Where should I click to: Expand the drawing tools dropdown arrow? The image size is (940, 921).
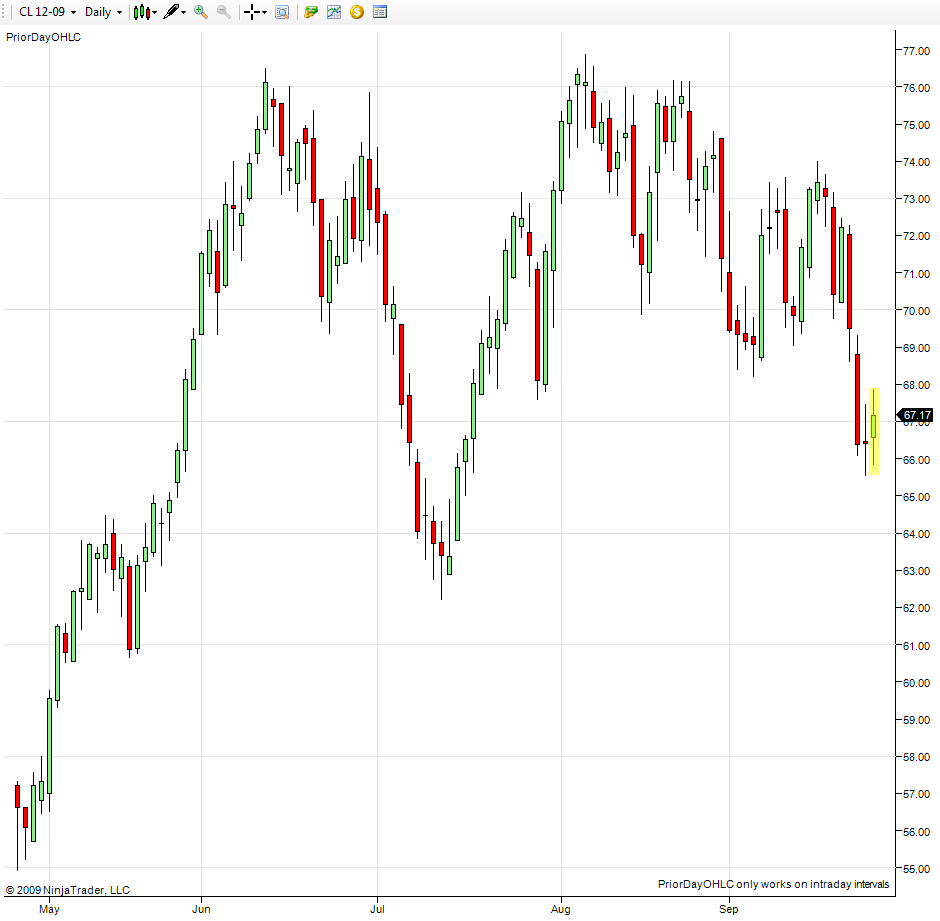pyautogui.click(x=183, y=13)
